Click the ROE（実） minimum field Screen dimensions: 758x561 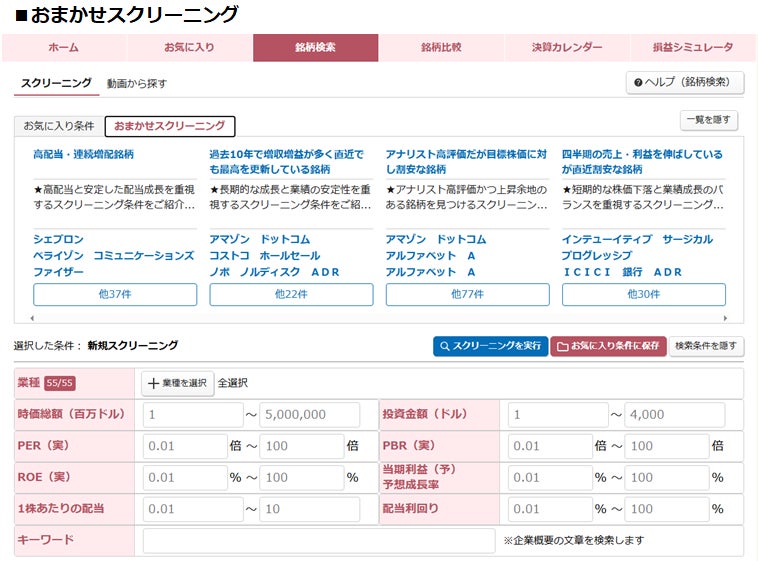pyautogui.click(x=185, y=478)
